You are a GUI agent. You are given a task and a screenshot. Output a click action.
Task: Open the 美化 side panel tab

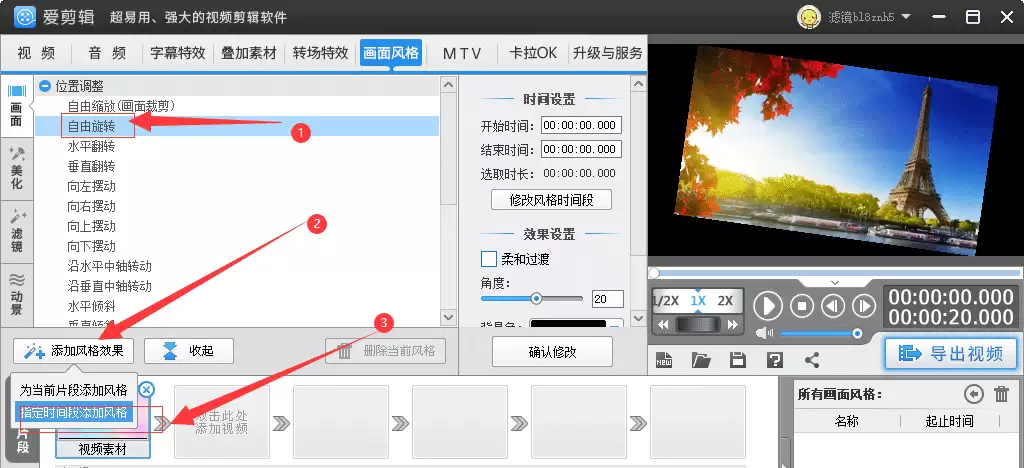(x=16, y=170)
